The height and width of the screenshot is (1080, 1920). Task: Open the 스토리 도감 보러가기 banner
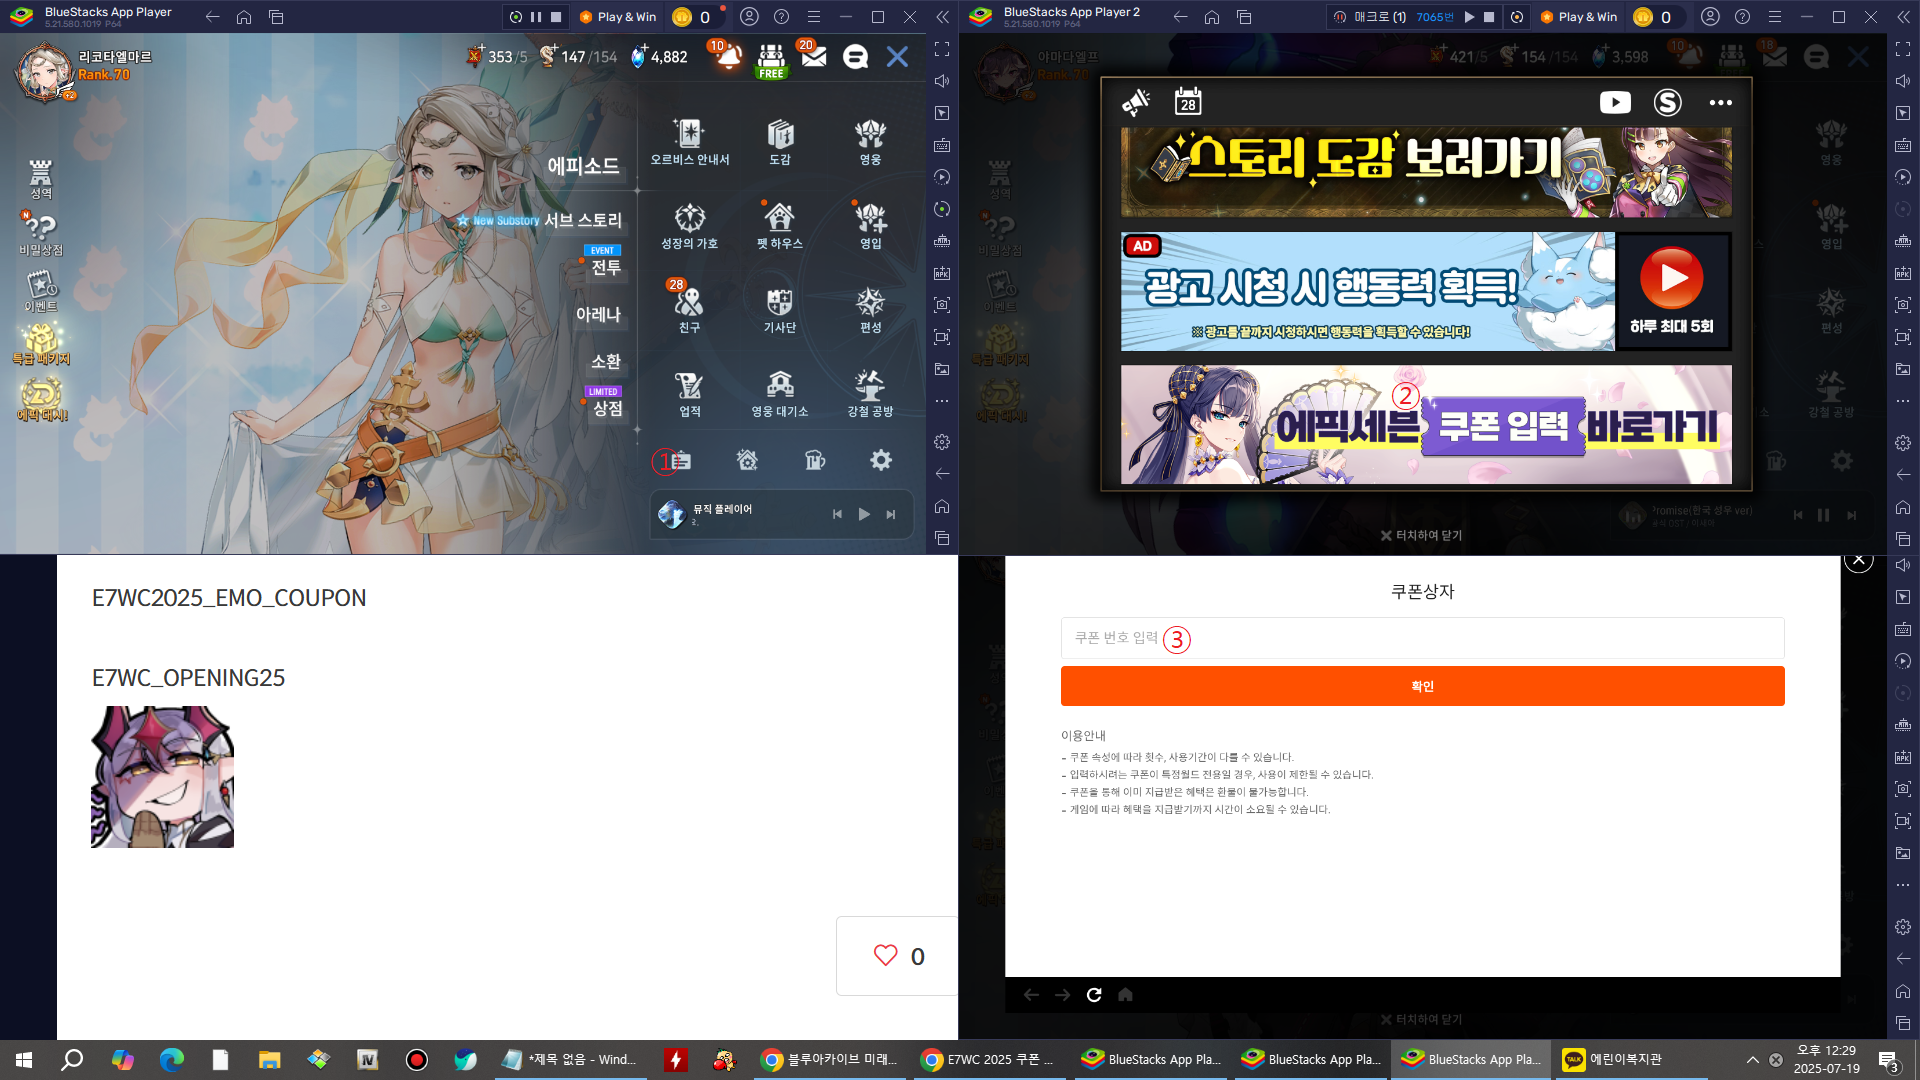point(1426,172)
